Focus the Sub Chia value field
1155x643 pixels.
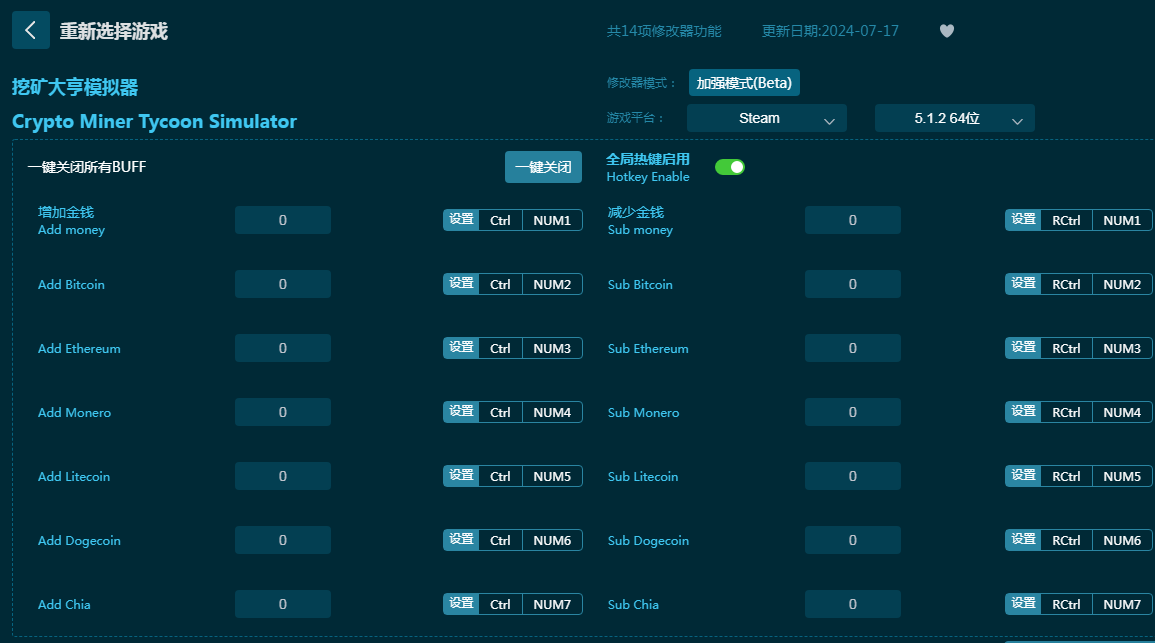tap(852, 605)
